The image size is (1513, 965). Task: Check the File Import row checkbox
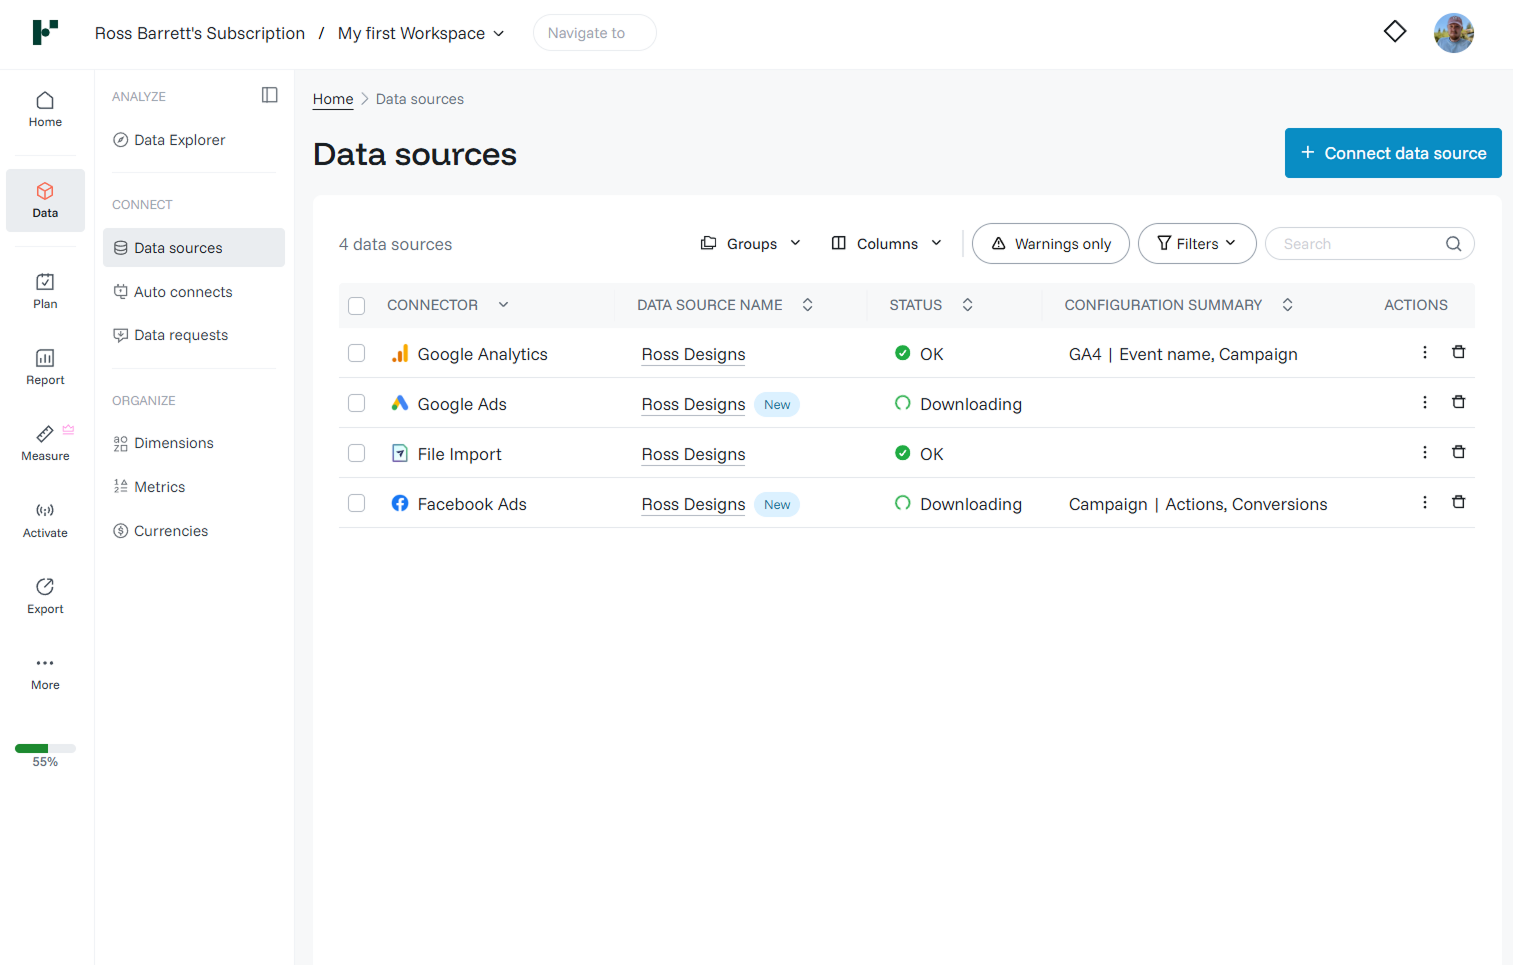click(357, 453)
